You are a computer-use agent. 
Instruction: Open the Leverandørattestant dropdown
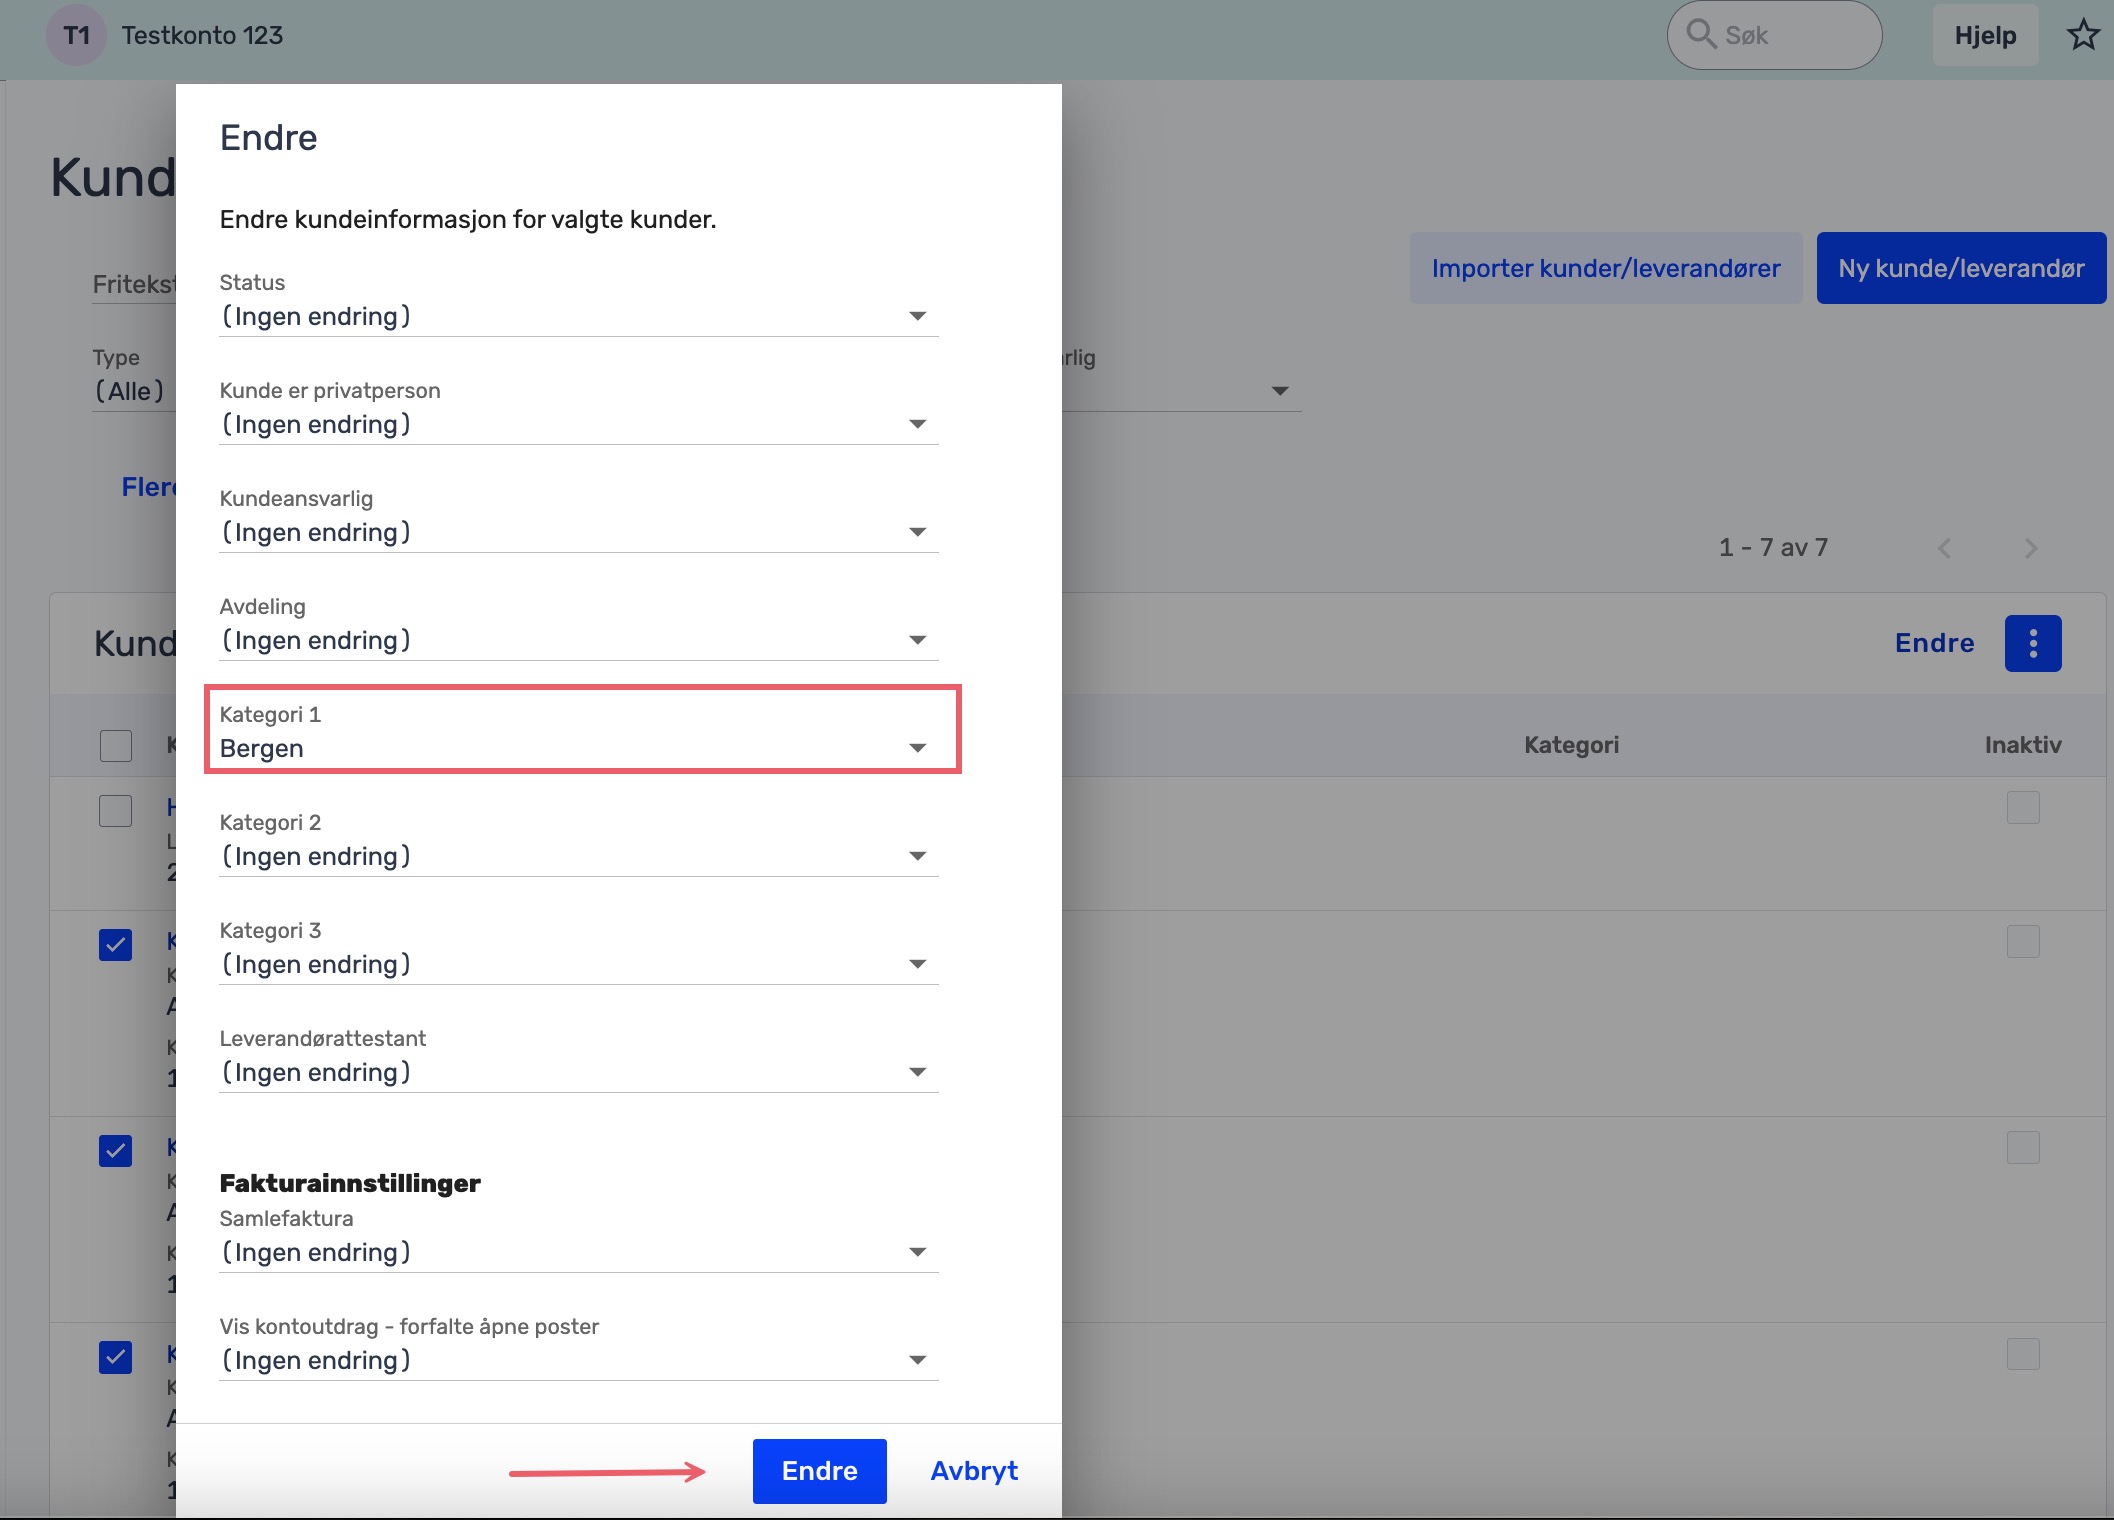point(578,1072)
